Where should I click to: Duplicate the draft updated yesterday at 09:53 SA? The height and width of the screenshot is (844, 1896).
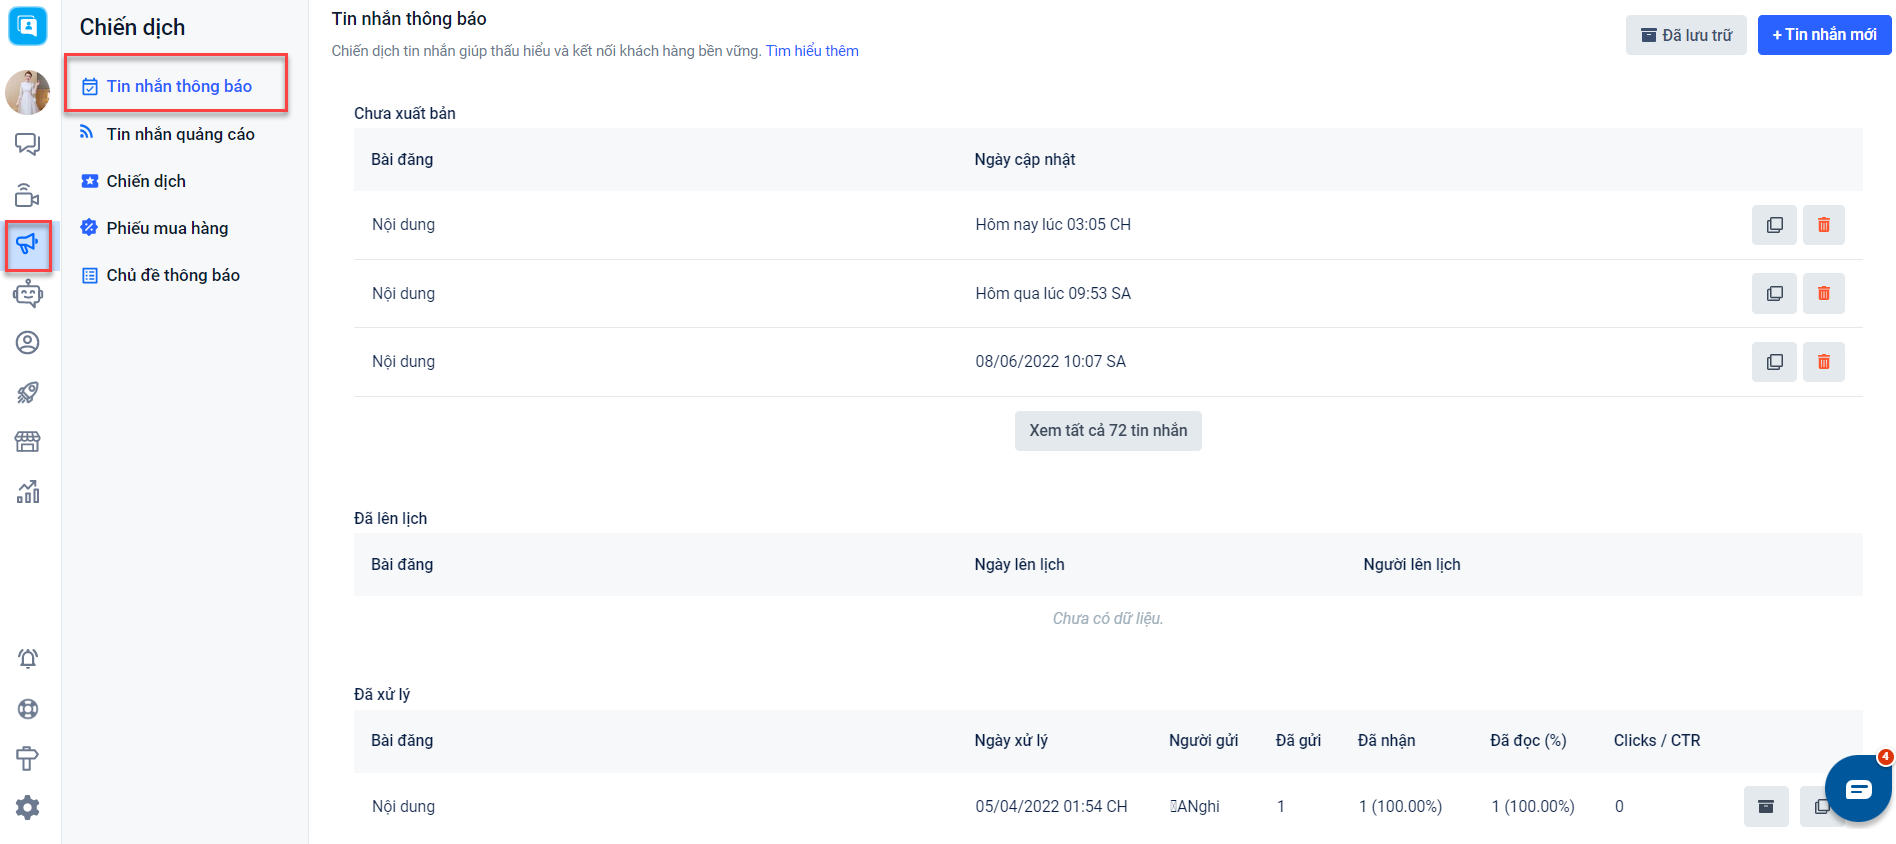(x=1774, y=293)
